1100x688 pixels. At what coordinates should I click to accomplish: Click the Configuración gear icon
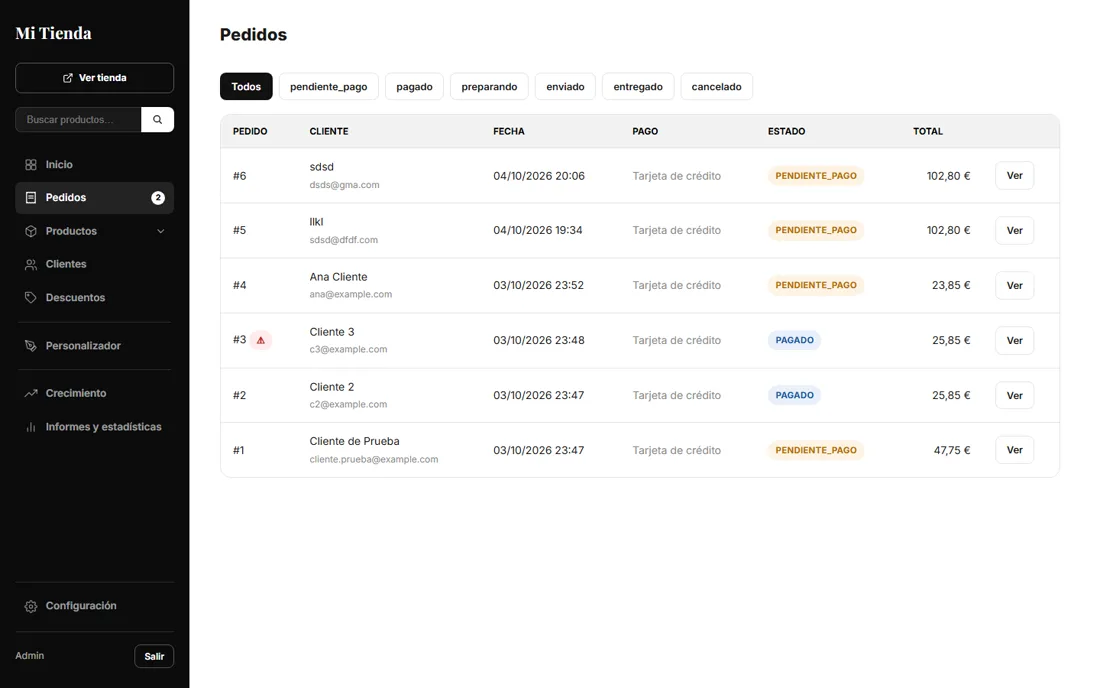(x=31, y=606)
